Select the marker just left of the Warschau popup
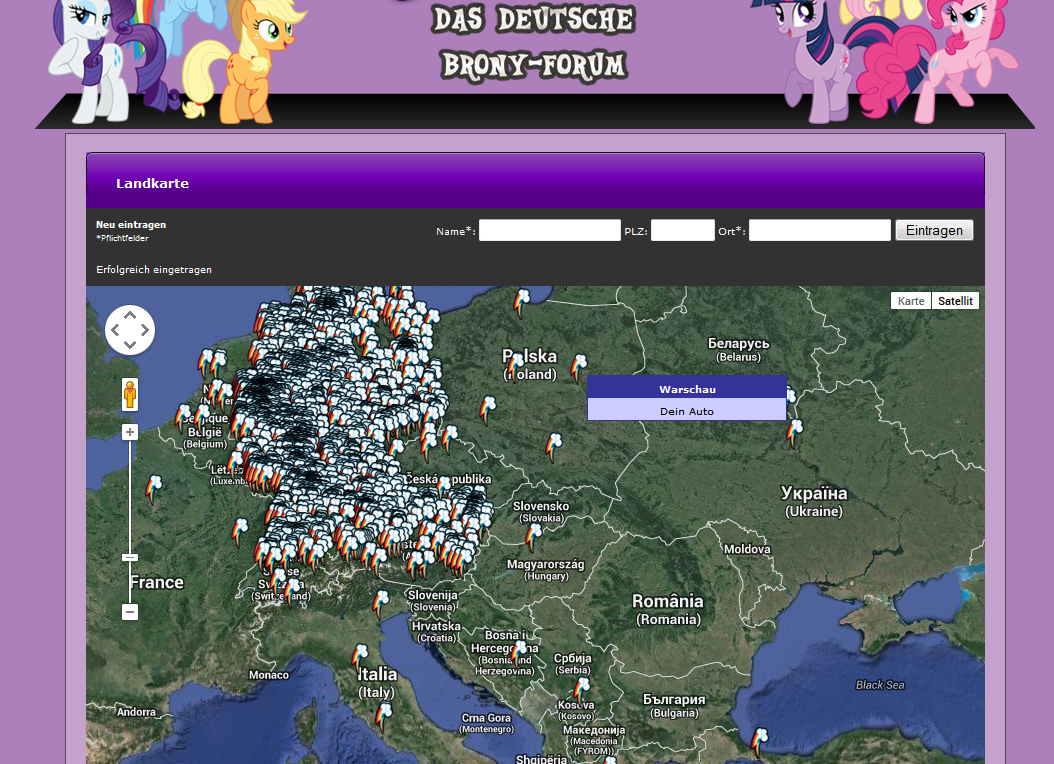 point(577,368)
